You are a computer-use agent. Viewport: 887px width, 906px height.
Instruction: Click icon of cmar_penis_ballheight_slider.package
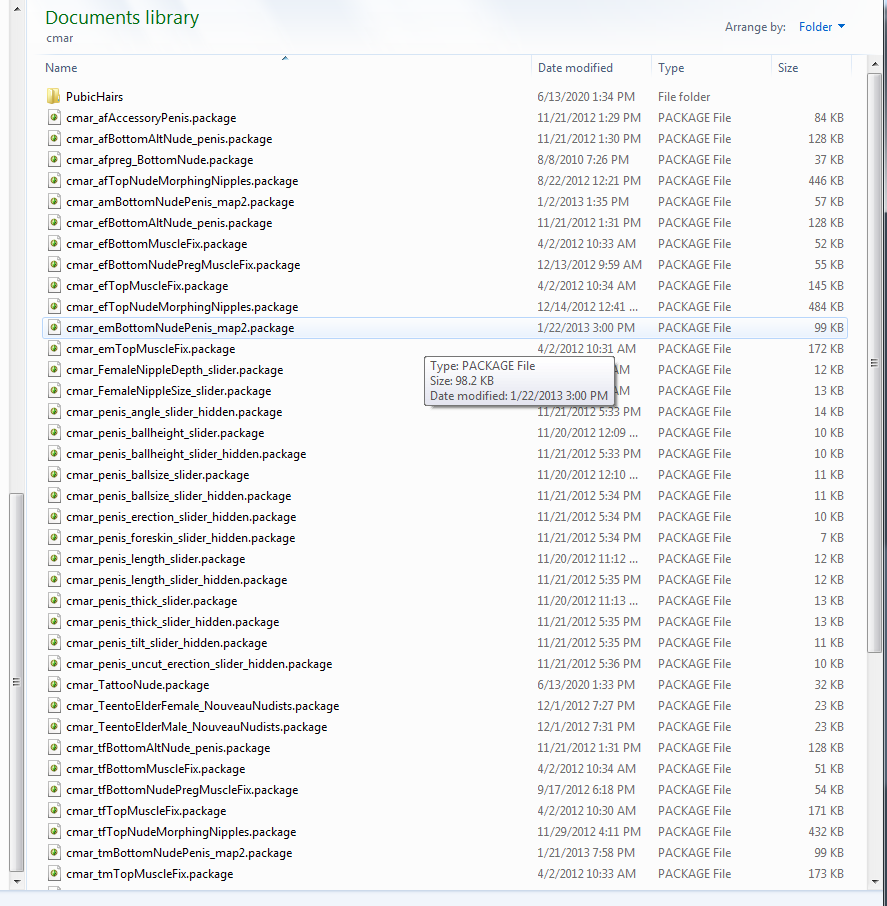click(x=54, y=433)
